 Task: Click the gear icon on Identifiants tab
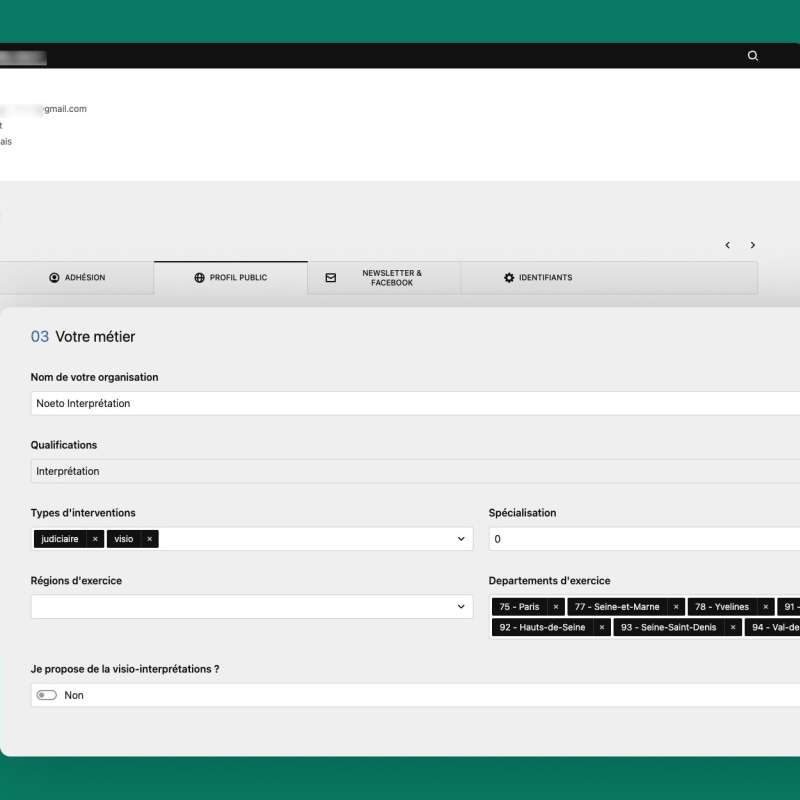click(510, 277)
